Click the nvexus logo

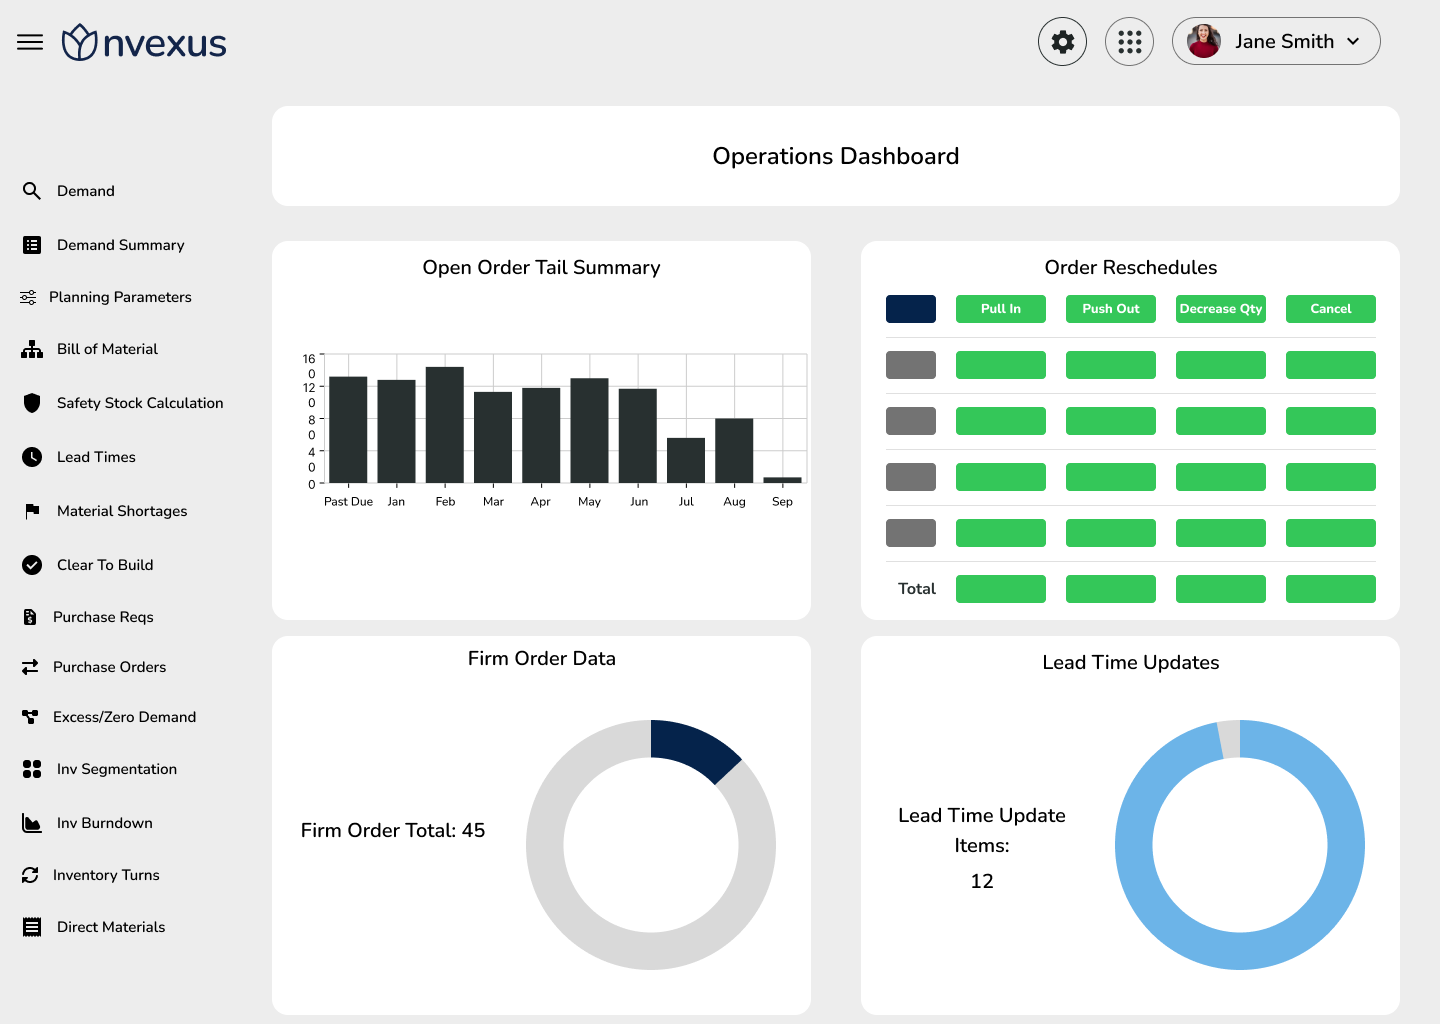point(144,43)
